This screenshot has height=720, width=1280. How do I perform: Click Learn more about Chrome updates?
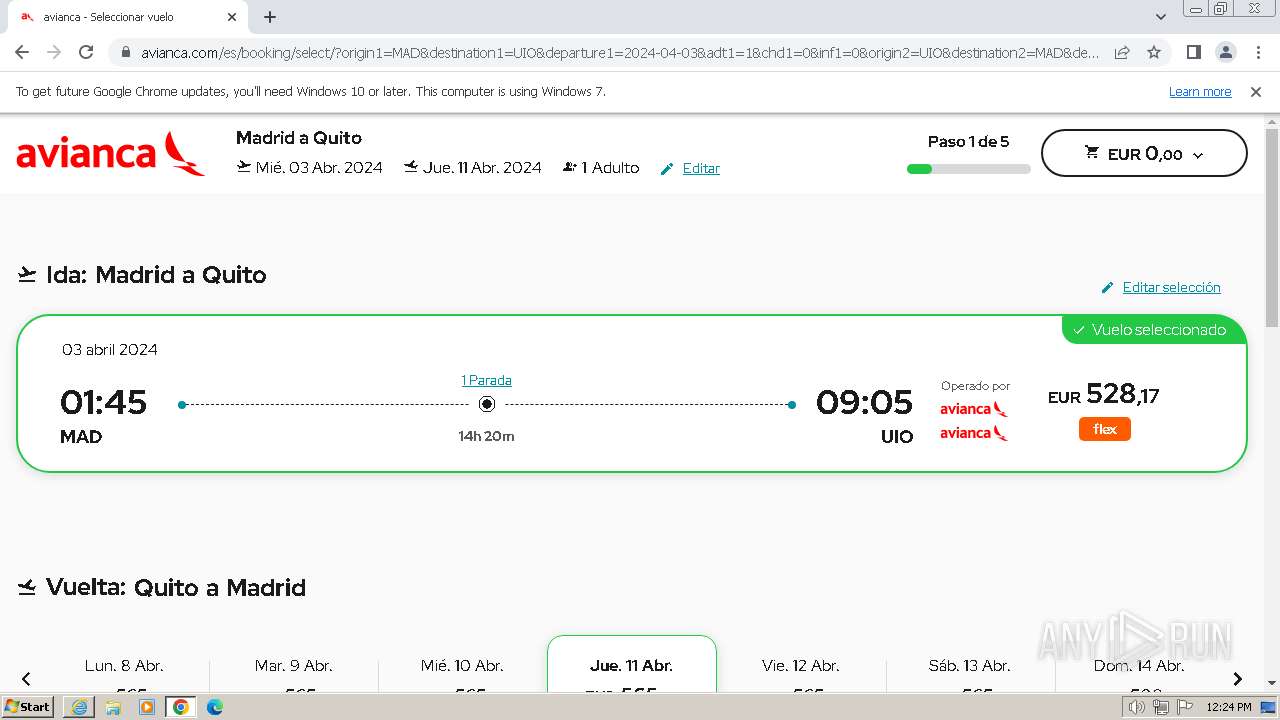pyautogui.click(x=1200, y=92)
